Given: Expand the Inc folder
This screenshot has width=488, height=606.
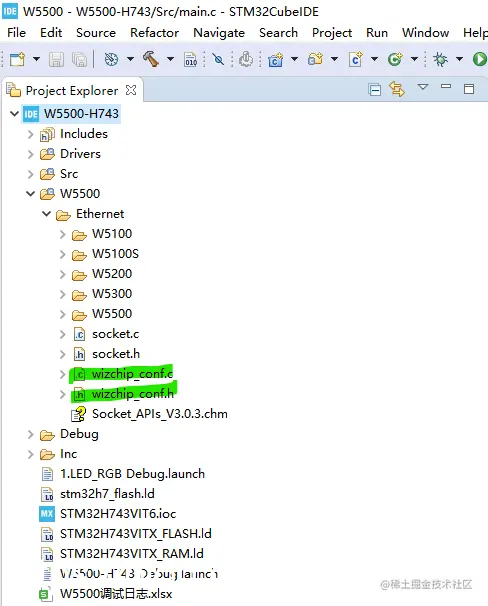Looking at the screenshot, I should [x=31, y=454].
